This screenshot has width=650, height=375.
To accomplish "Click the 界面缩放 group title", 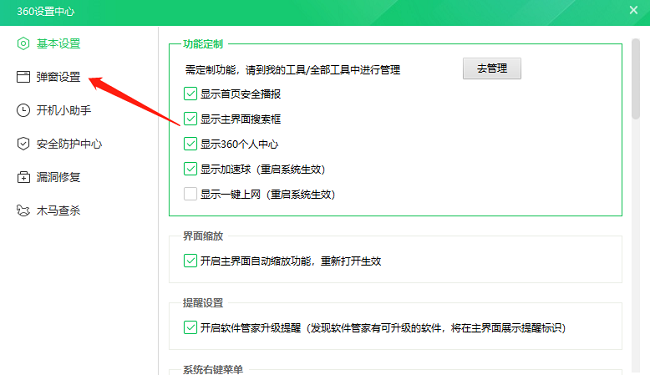I will [x=203, y=236].
